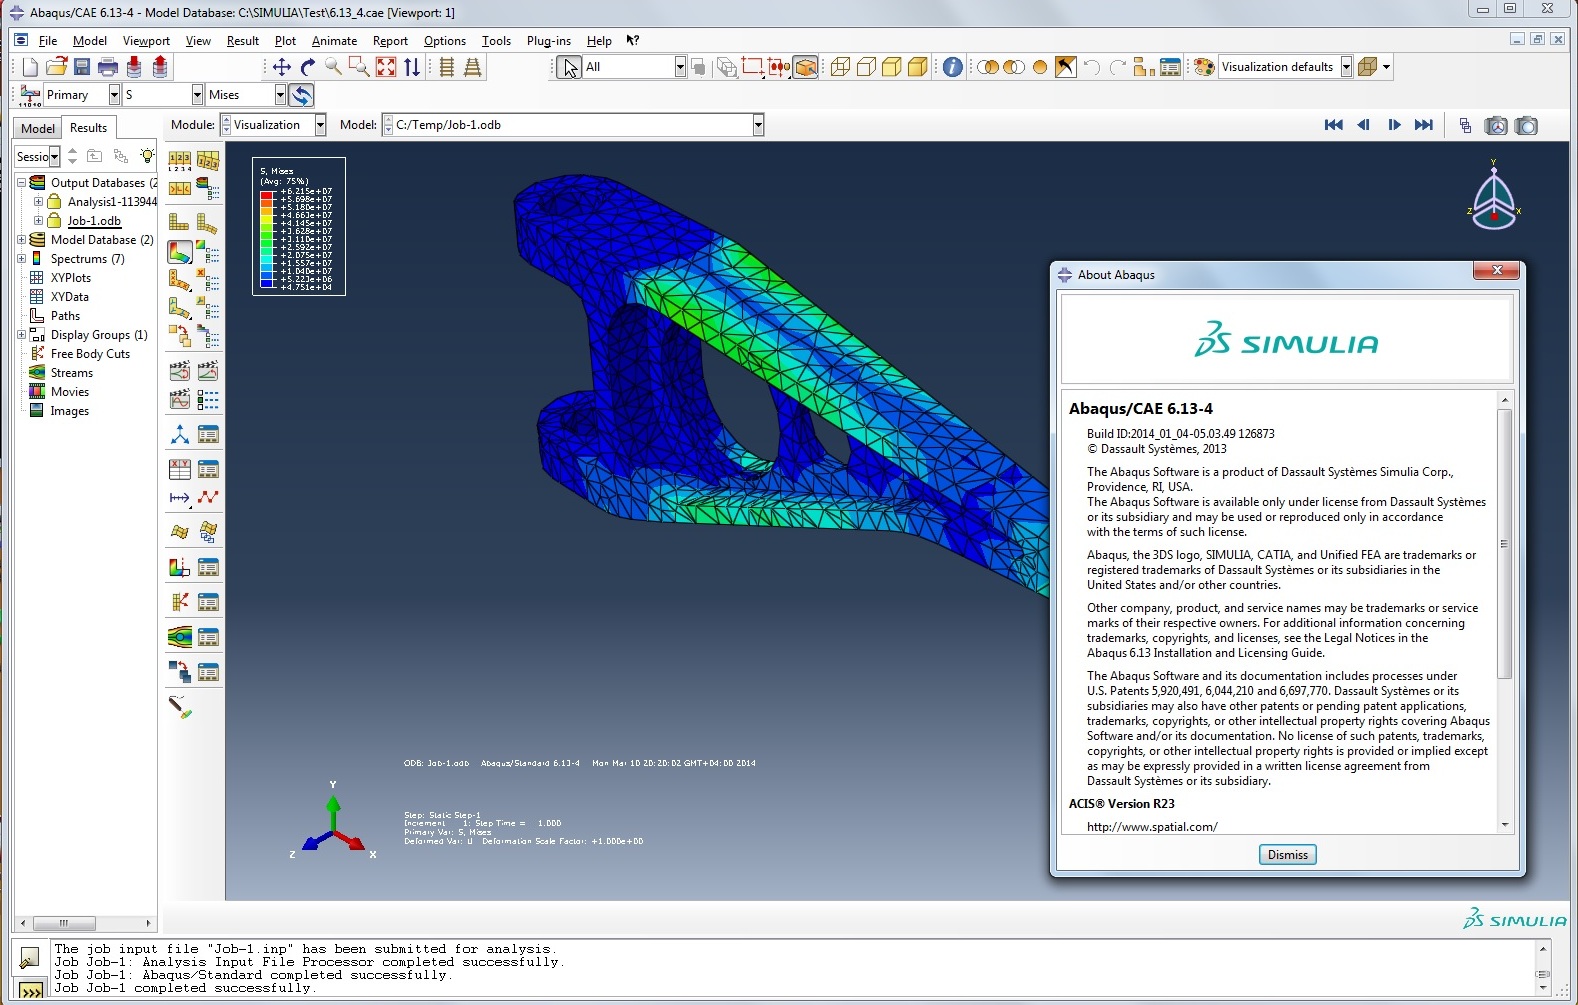Viewport: 1578px width, 1005px height.
Task: Print the viewport with the printer icon
Action: click(x=108, y=67)
